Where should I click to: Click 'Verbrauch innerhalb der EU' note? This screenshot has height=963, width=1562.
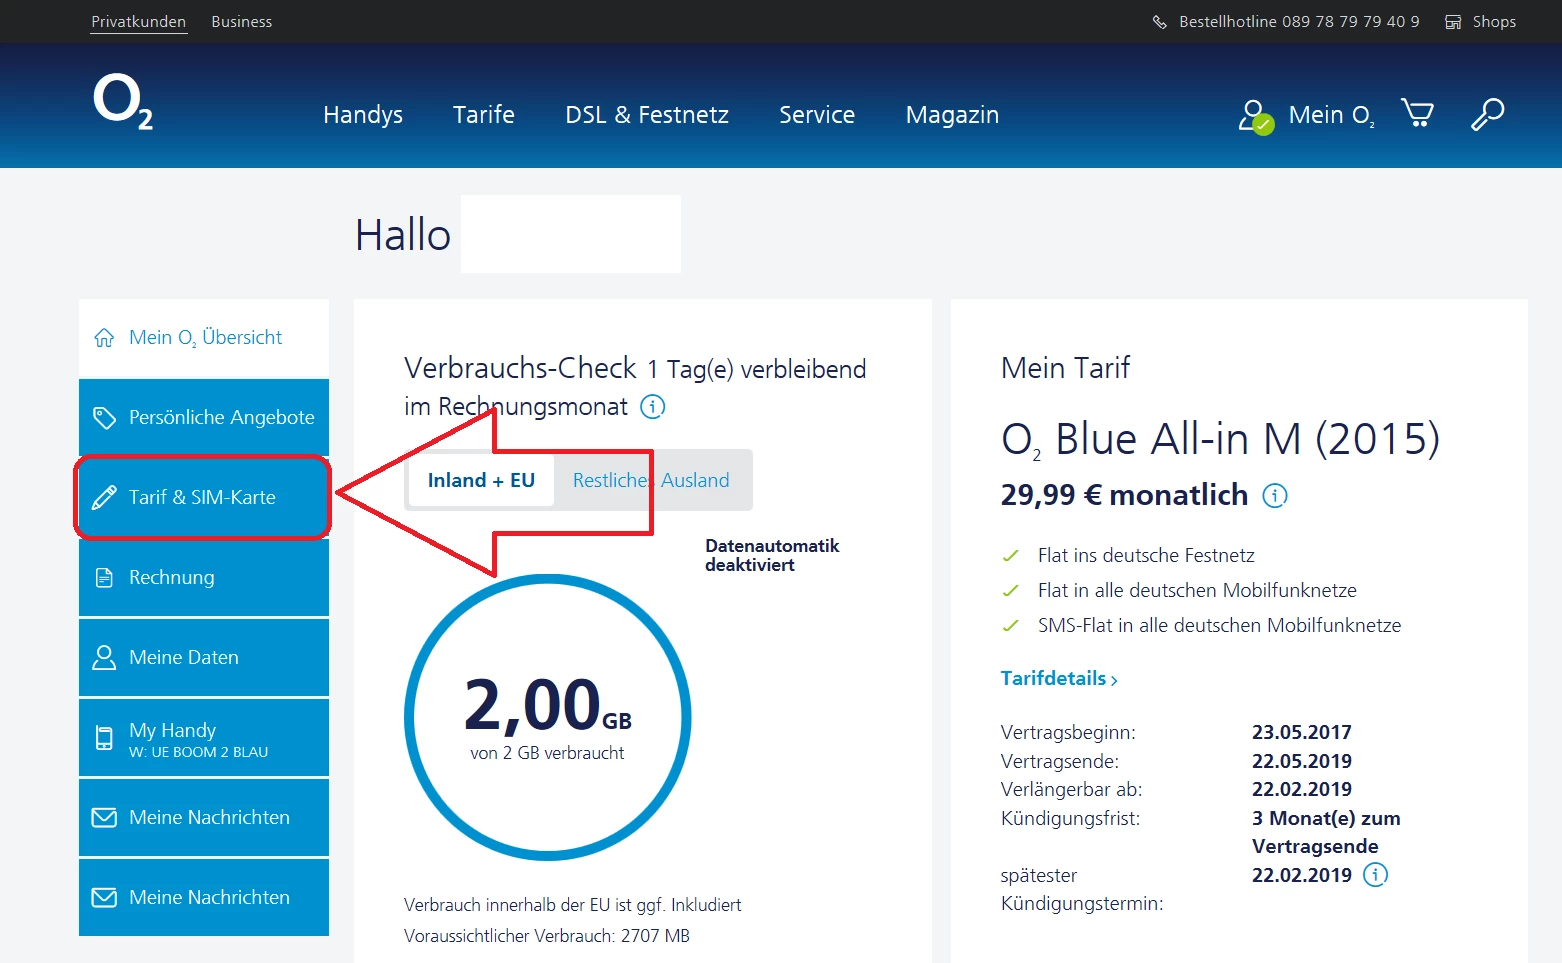tap(573, 905)
